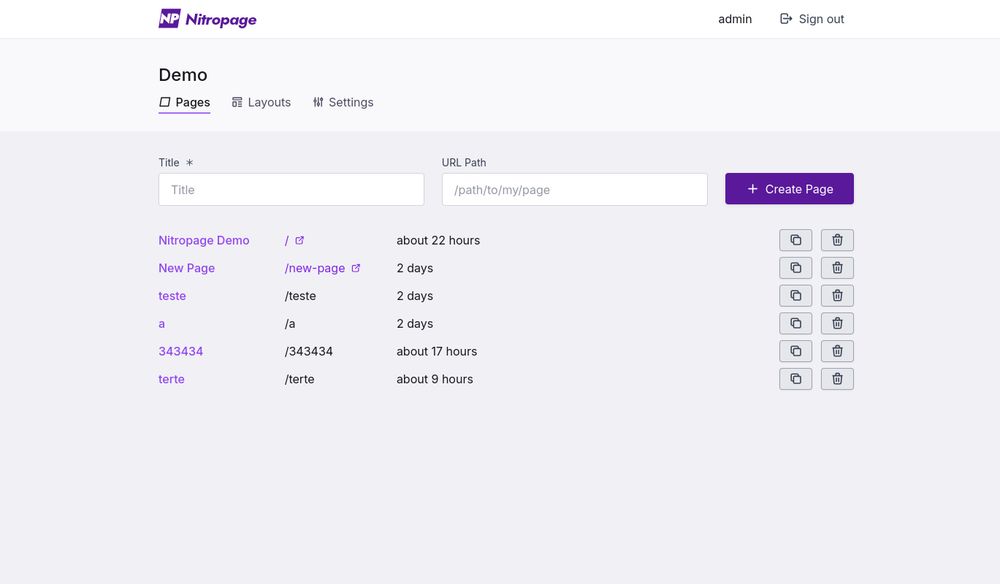The width and height of the screenshot is (1000, 584).
Task: Delete the 343434 page
Action: (837, 351)
